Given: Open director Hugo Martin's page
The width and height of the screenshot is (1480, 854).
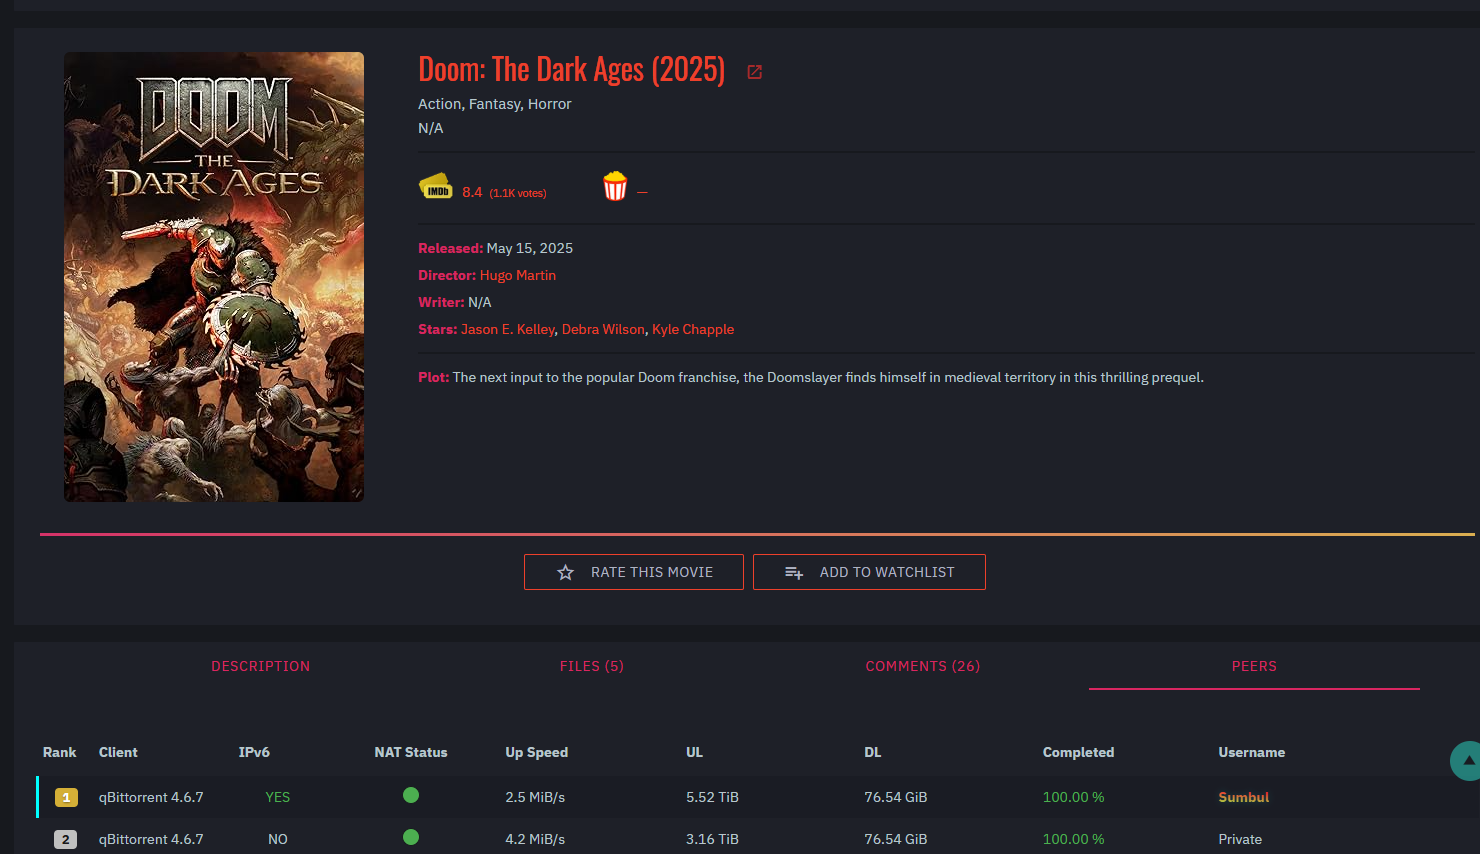Looking at the screenshot, I should point(518,275).
